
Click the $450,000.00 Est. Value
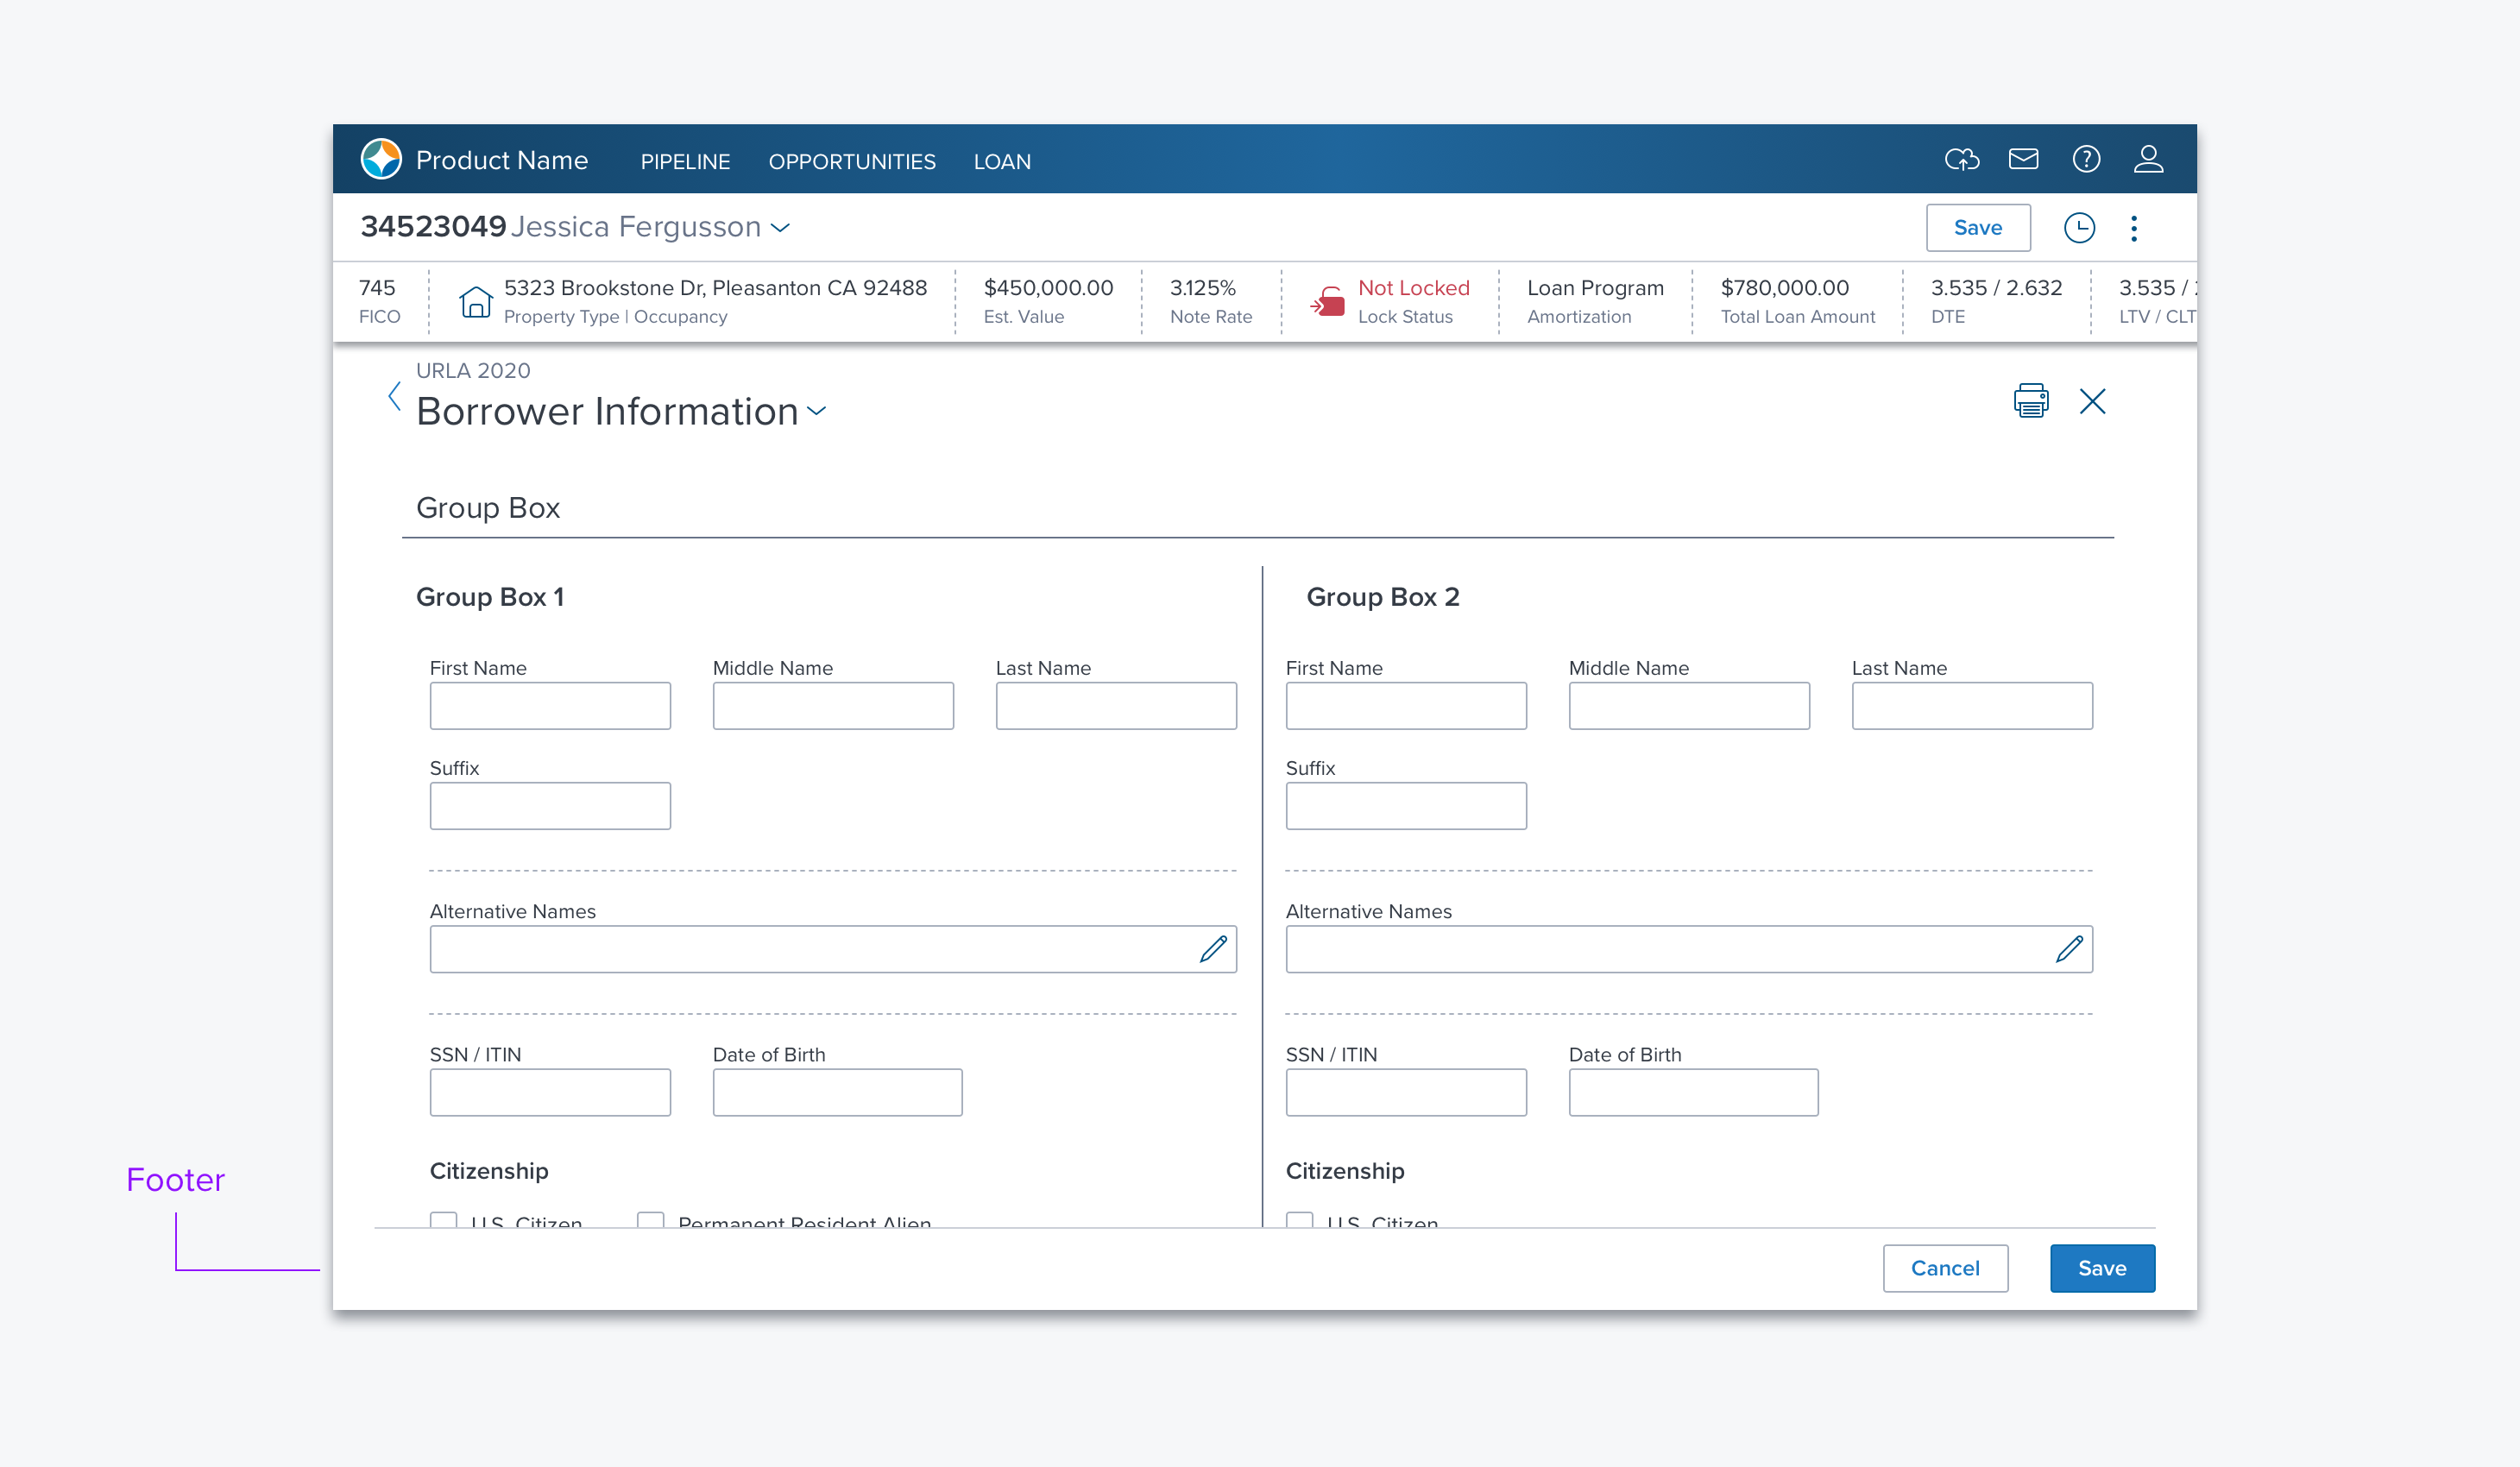coord(1048,288)
